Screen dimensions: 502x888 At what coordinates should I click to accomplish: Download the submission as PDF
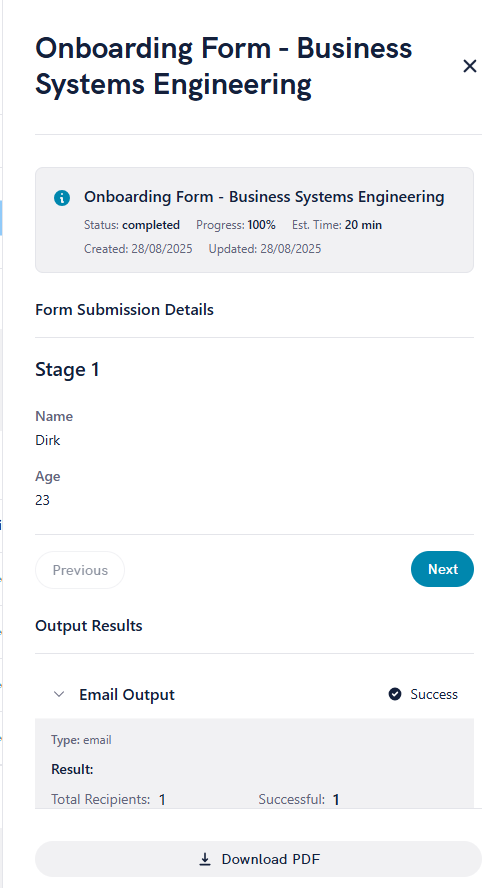pos(258,859)
